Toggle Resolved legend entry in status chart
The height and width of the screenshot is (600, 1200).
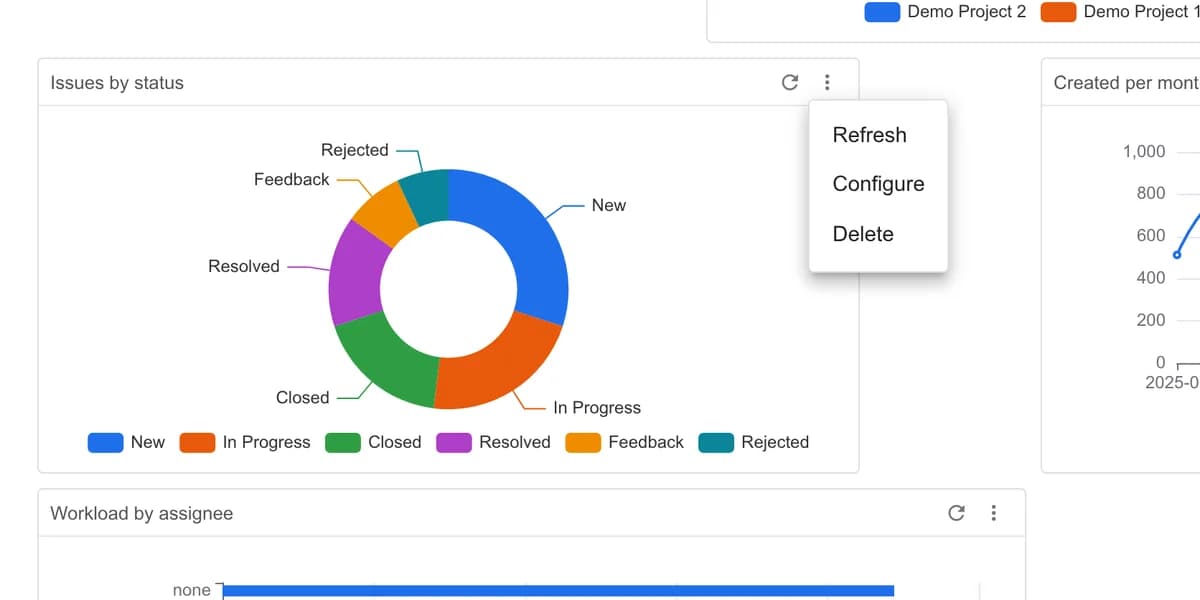tap(494, 442)
